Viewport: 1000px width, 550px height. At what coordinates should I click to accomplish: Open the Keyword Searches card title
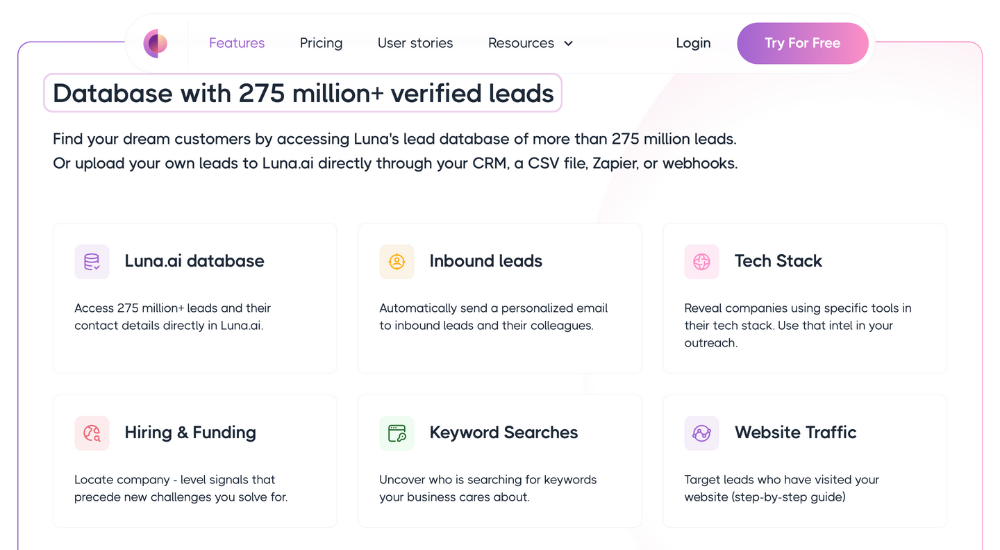[504, 433]
